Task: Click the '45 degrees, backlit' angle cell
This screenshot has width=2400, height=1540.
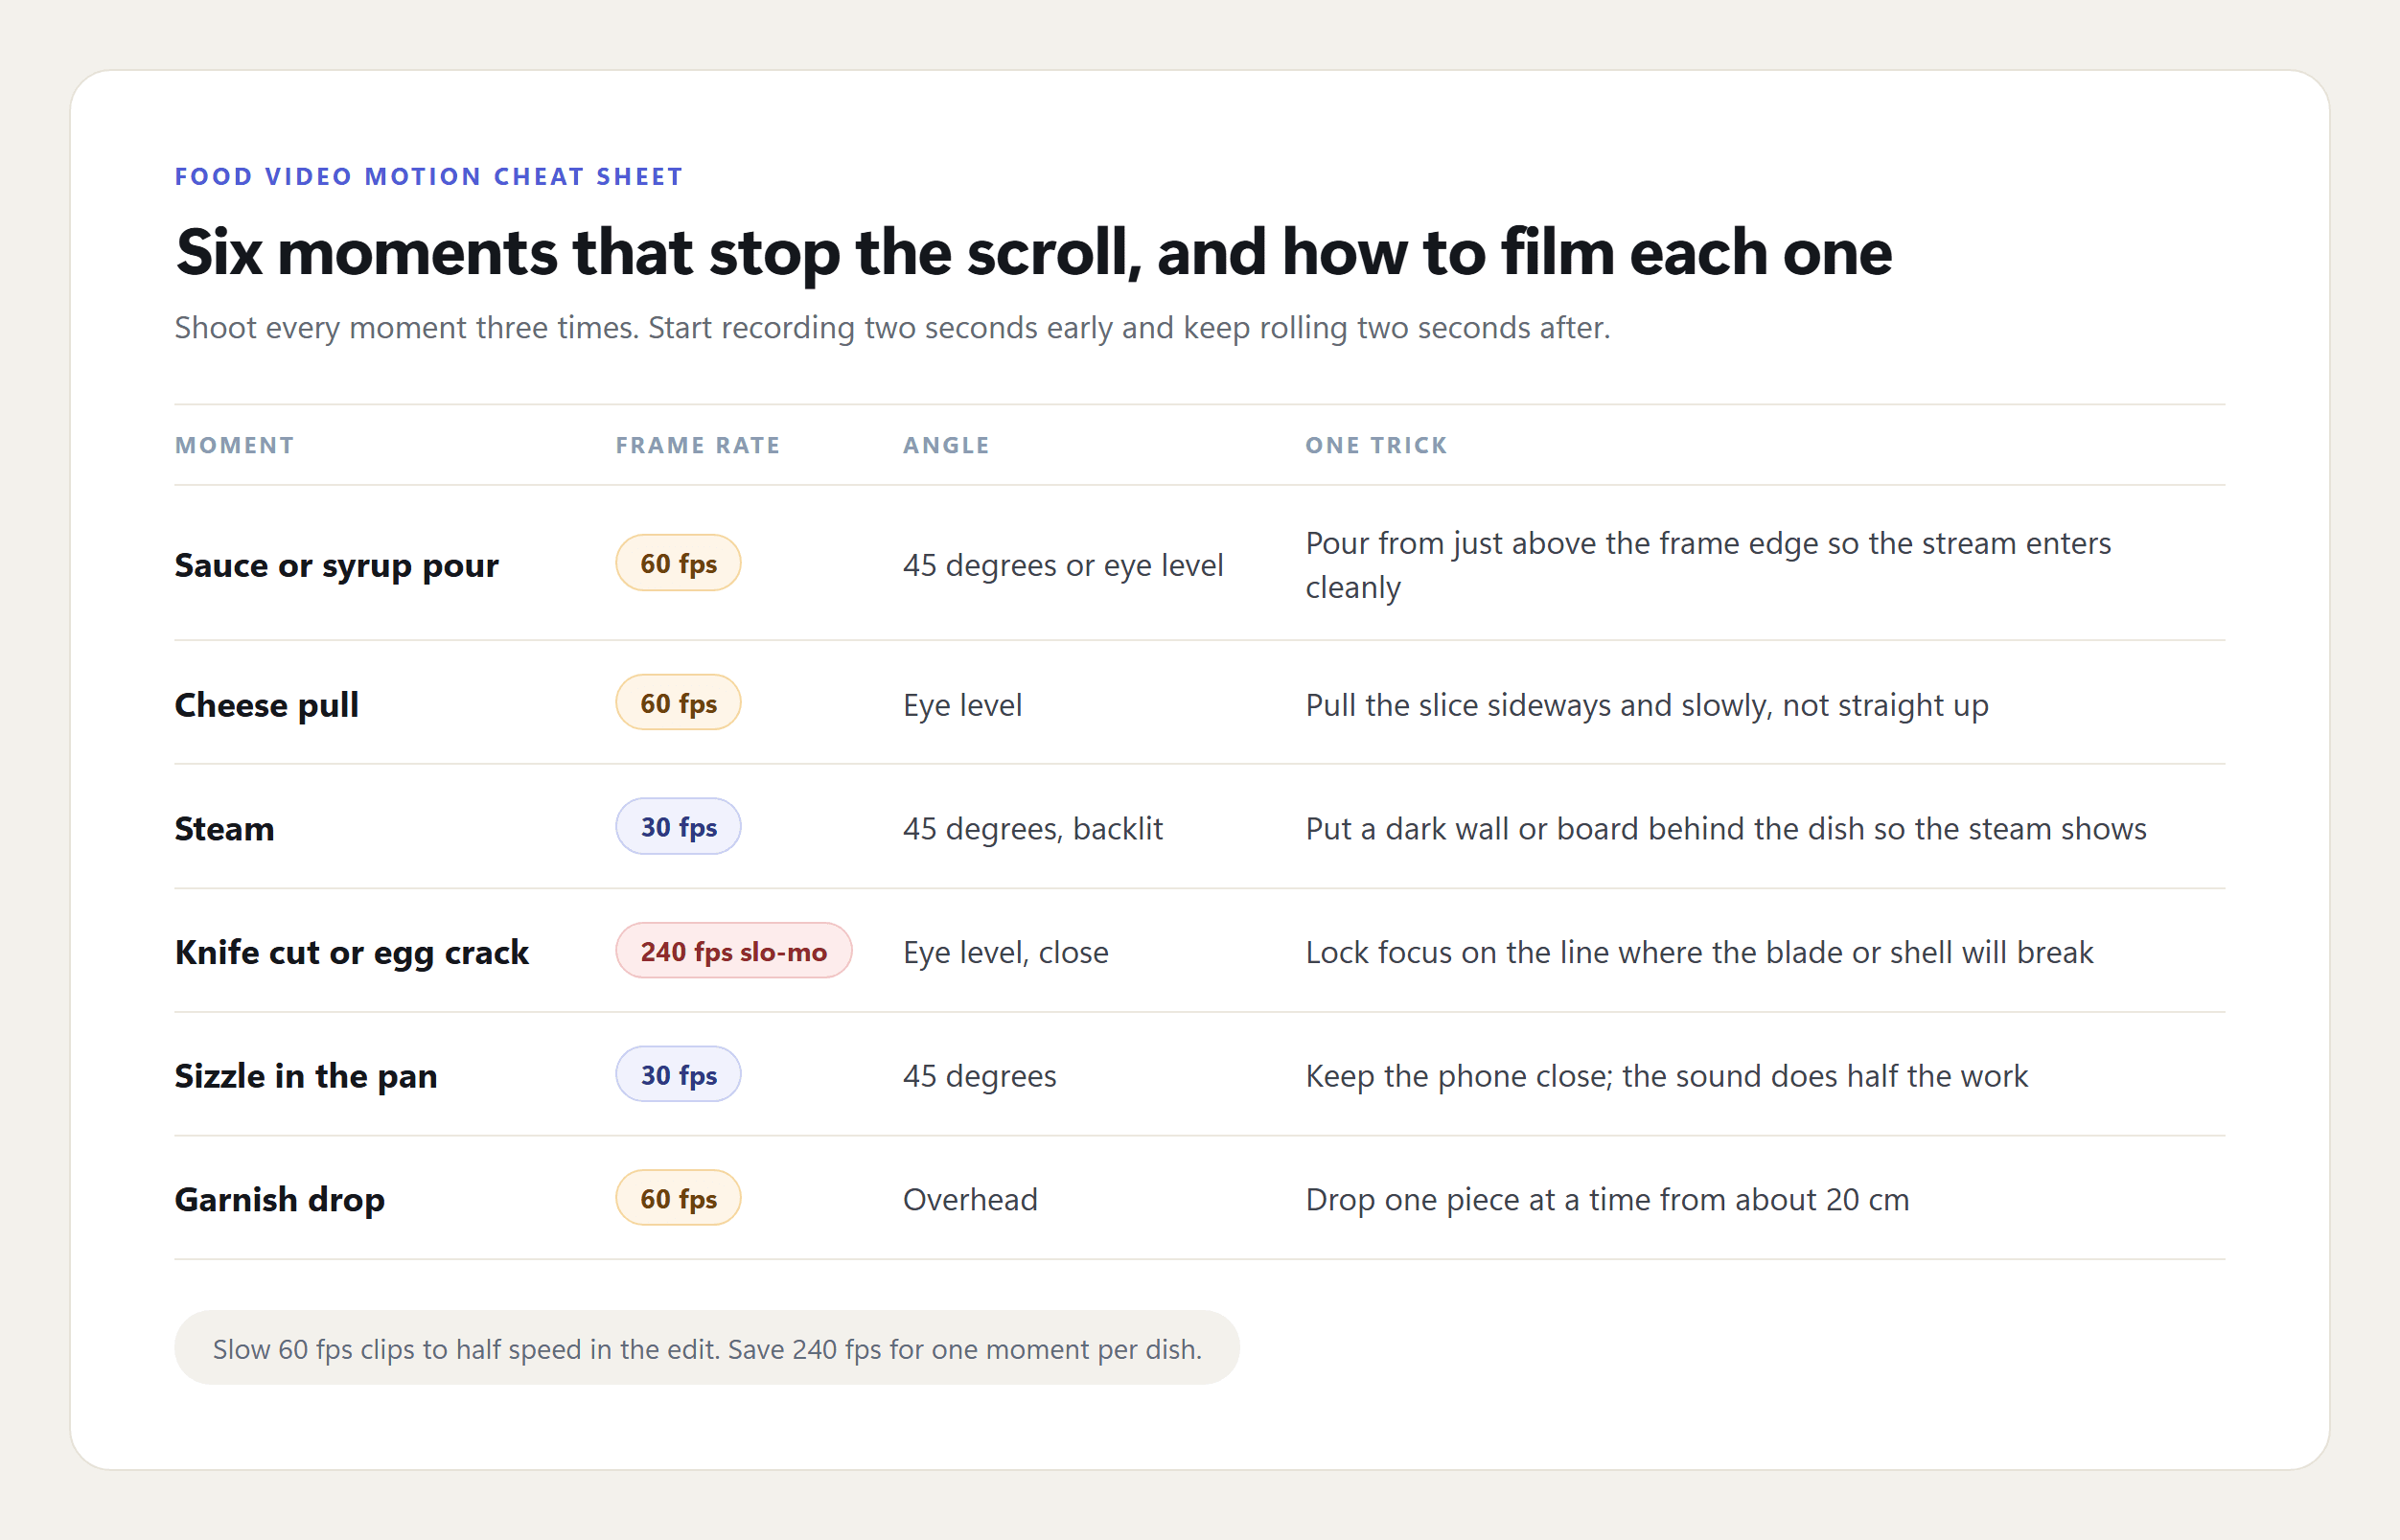Action: coord(1033,829)
